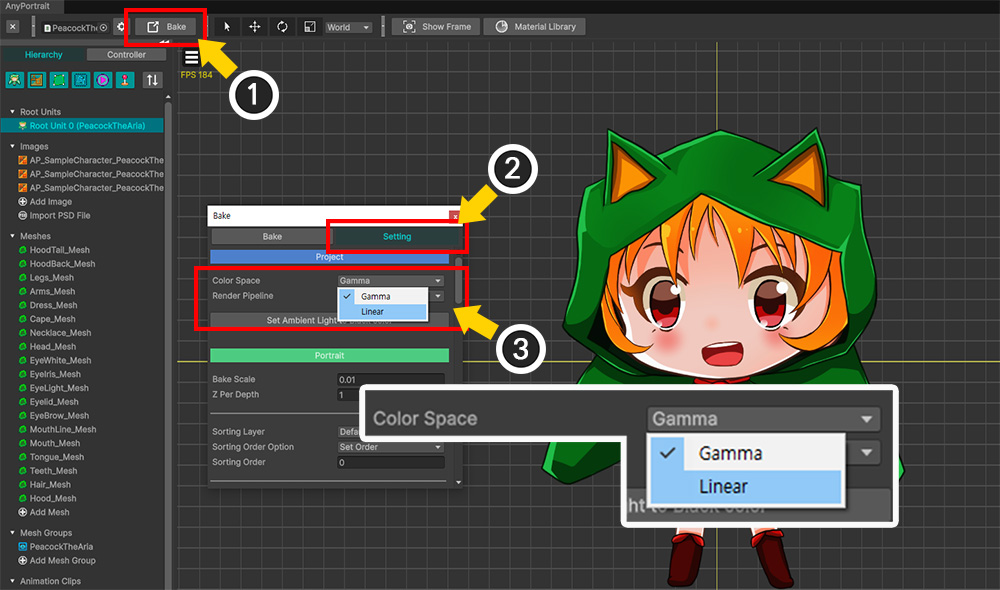Switch to the Hierarchy tab

click(x=43, y=55)
